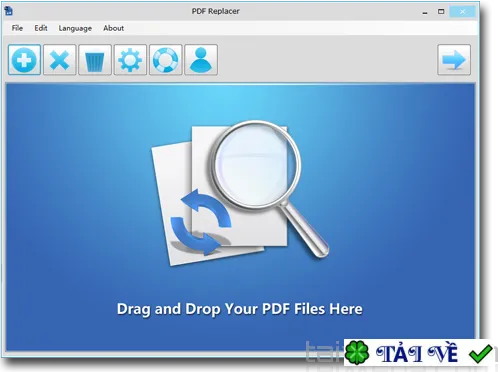Image resolution: width=500 pixels, height=372 pixels.
Task: Clear the file list with the trash bin icon
Action: [x=95, y=60]
